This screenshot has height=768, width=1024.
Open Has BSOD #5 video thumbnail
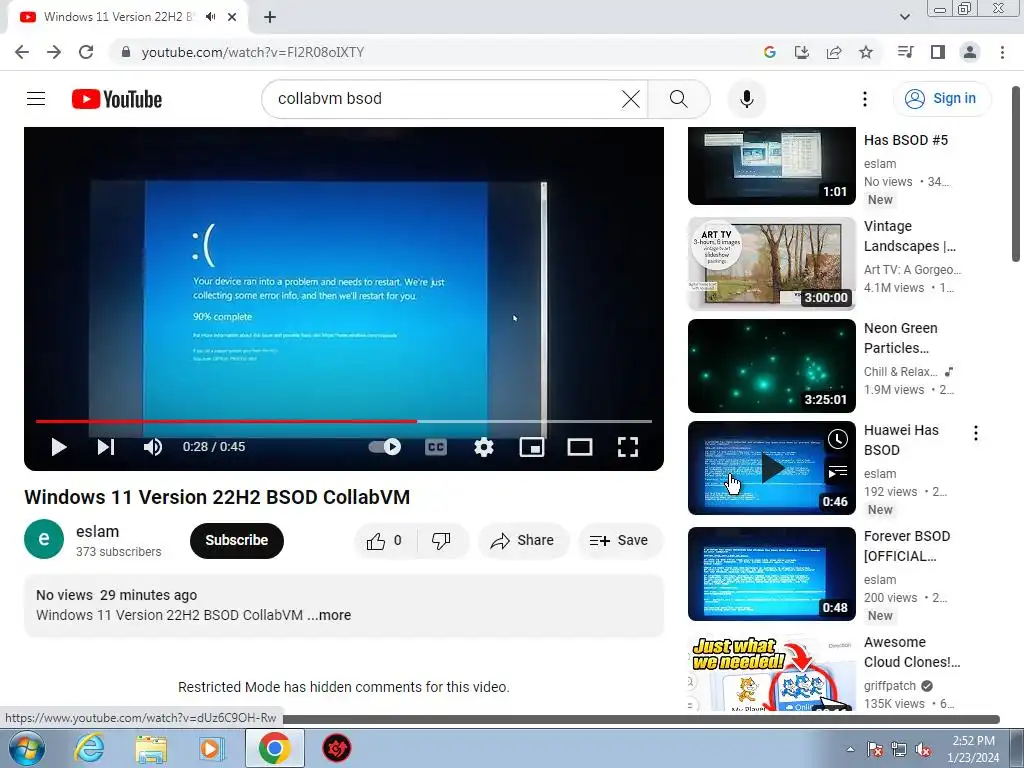pos(771,166)
